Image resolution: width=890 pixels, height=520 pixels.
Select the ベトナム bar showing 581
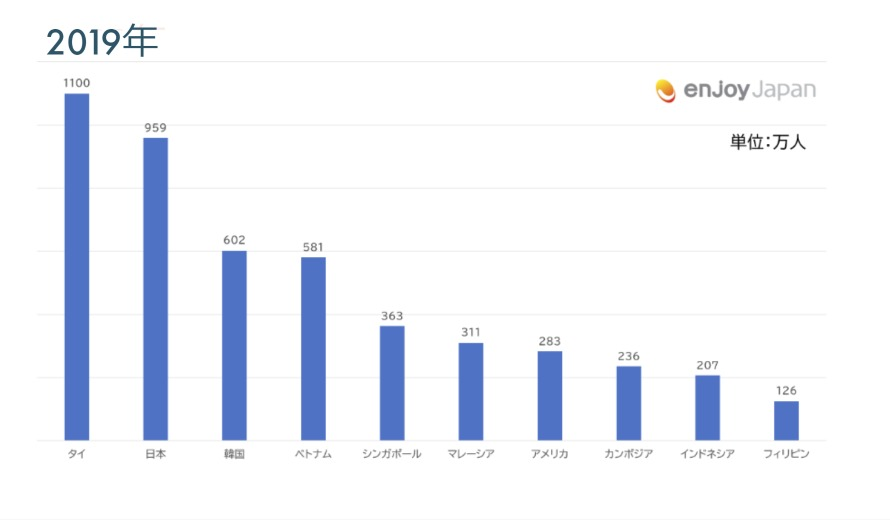(x=313, y=349)
